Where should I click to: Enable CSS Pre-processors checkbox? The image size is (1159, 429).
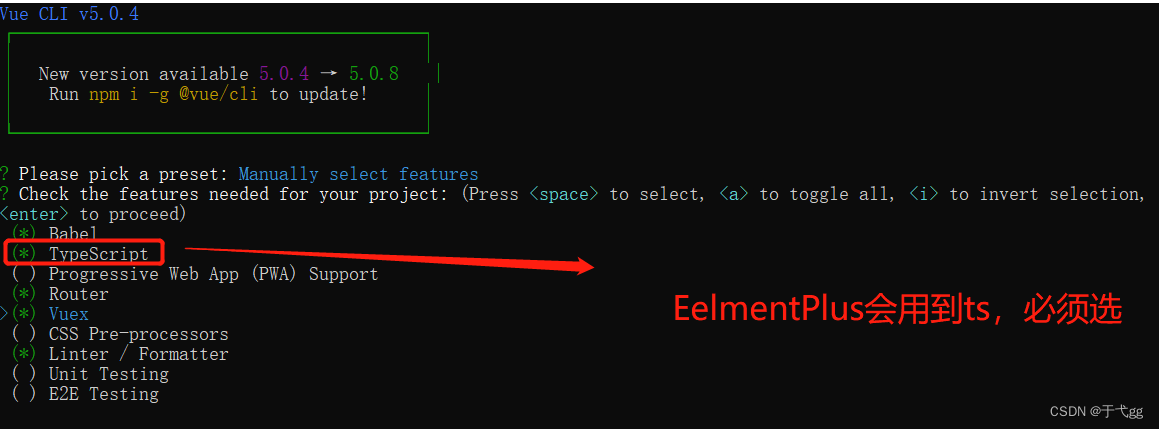click(x=24, y=334)
